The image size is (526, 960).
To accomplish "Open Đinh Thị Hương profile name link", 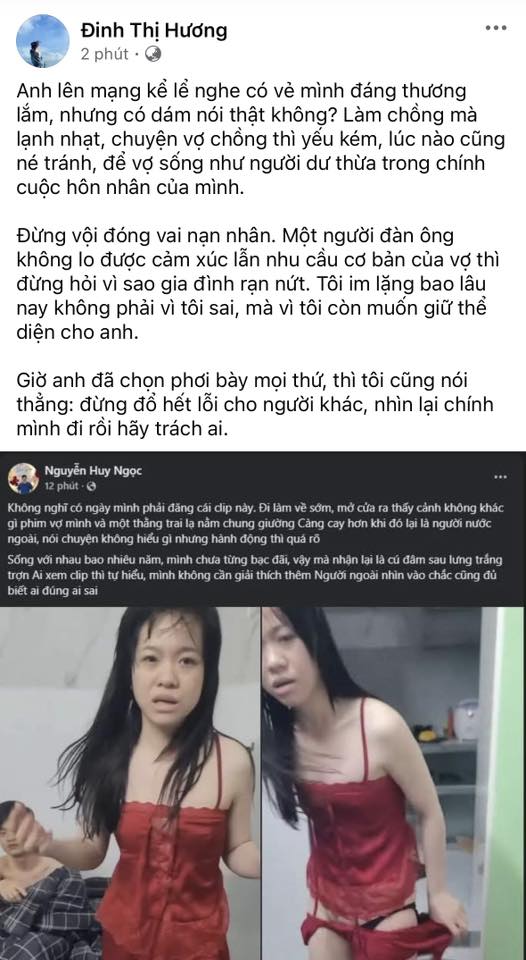I will (154, 30).
